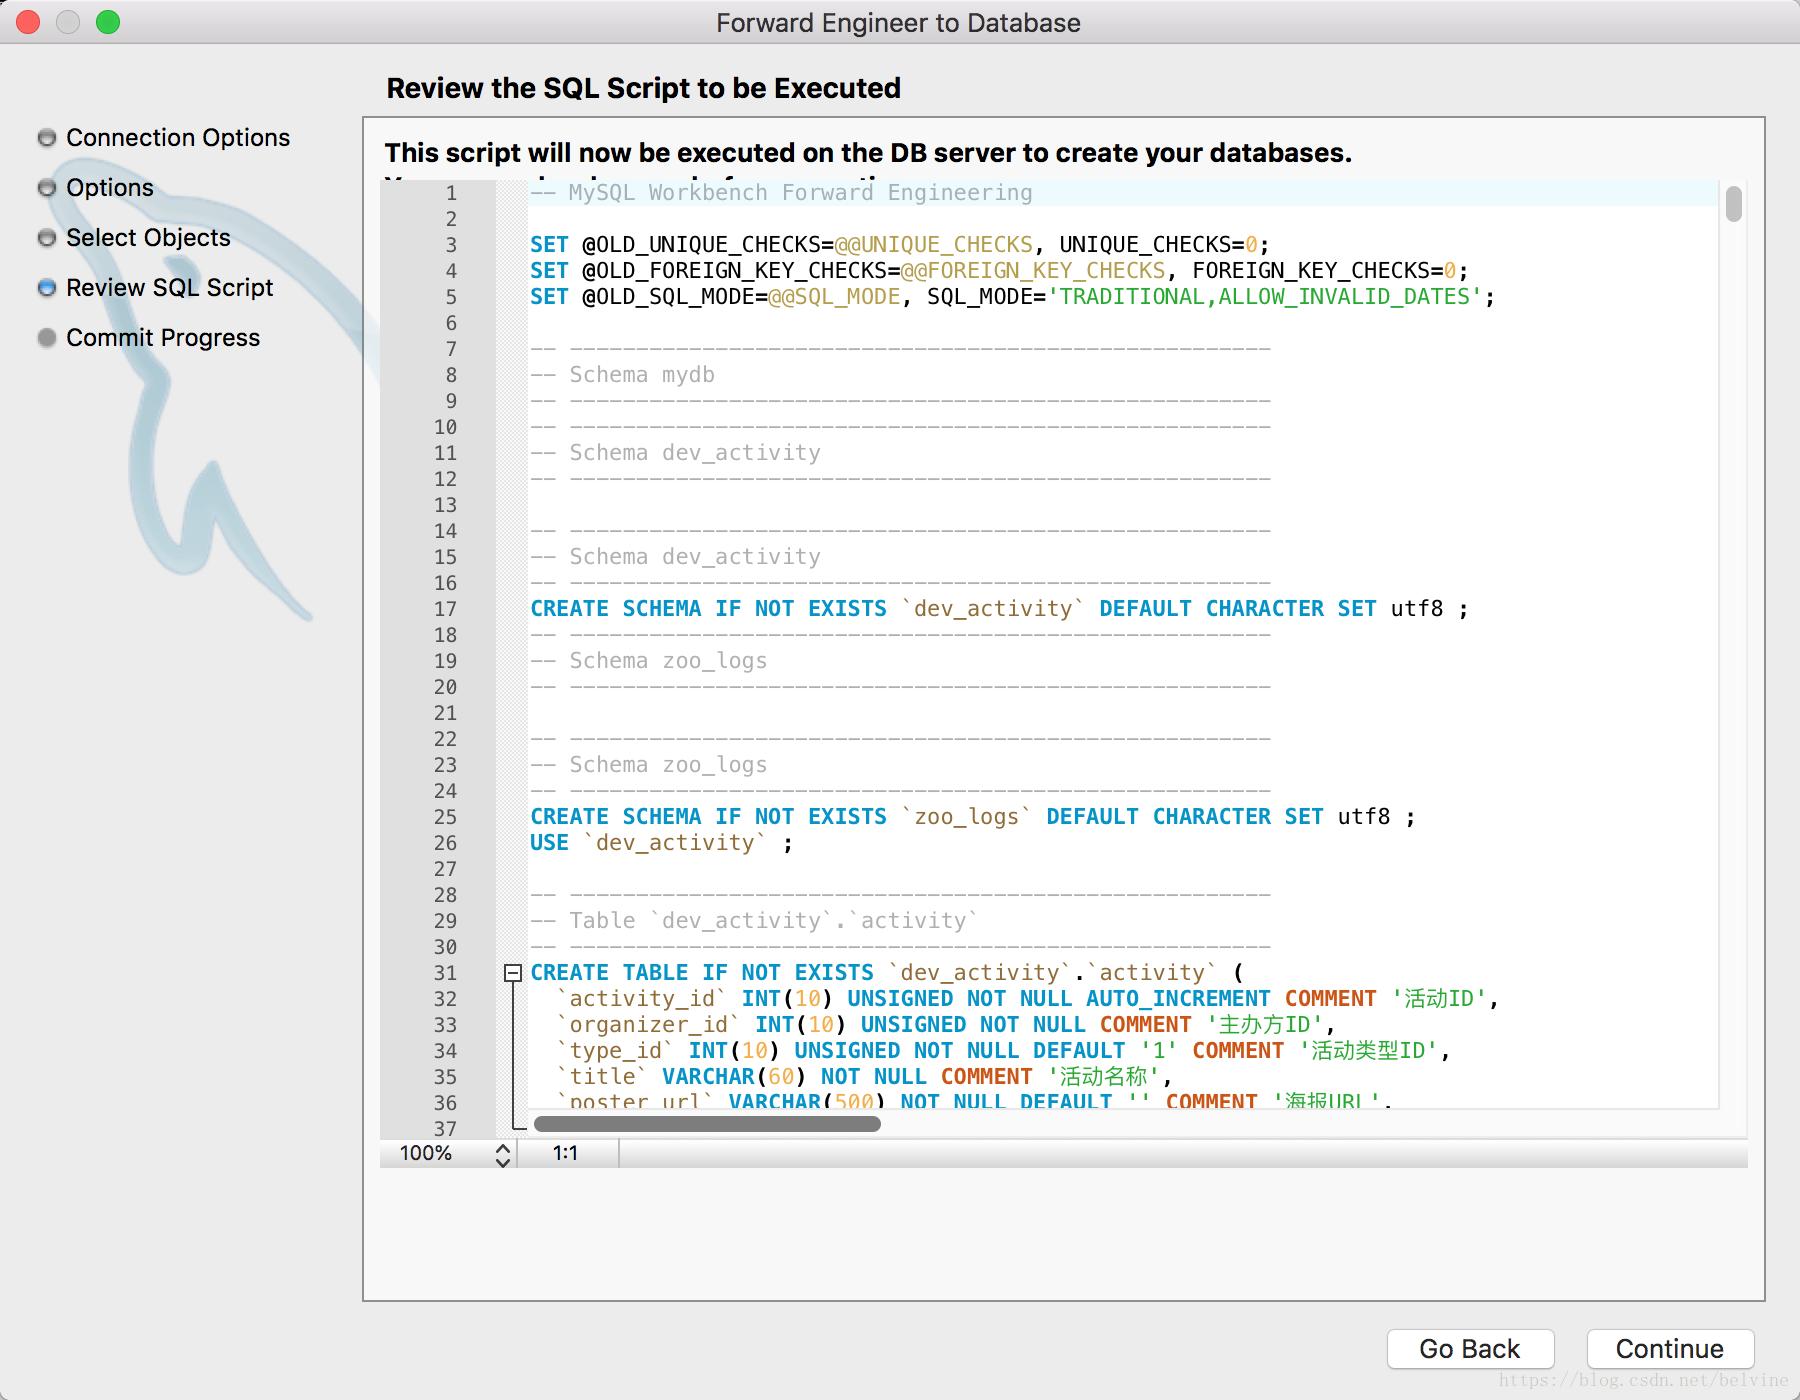This screenshot has height=1400, width=1800.
Task: Click CREATE SCHEMA dev_activity statement
Action: pyautogui.click(x=999, y=608)
